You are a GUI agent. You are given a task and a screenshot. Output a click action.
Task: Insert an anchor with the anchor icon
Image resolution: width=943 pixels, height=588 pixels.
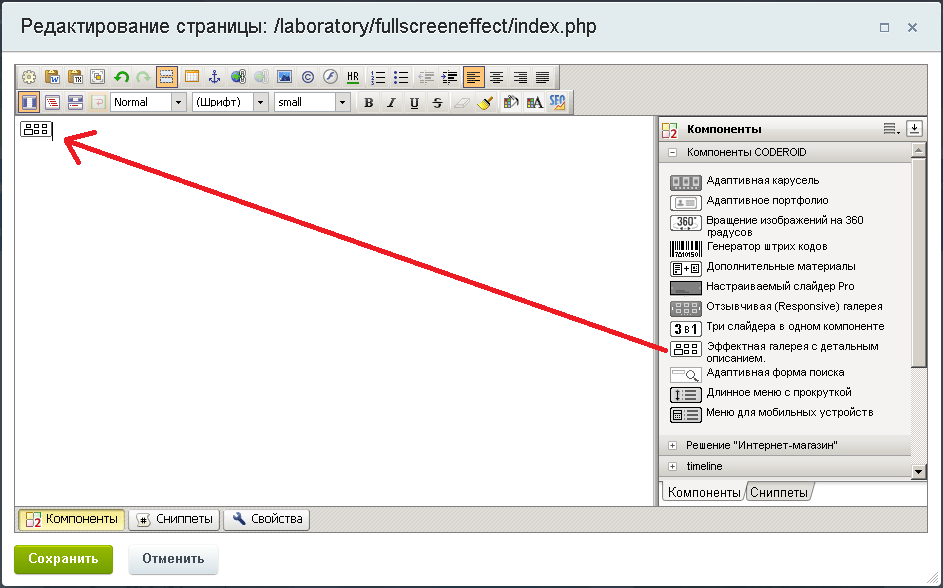pyautogui.click(x=214, y=77)
